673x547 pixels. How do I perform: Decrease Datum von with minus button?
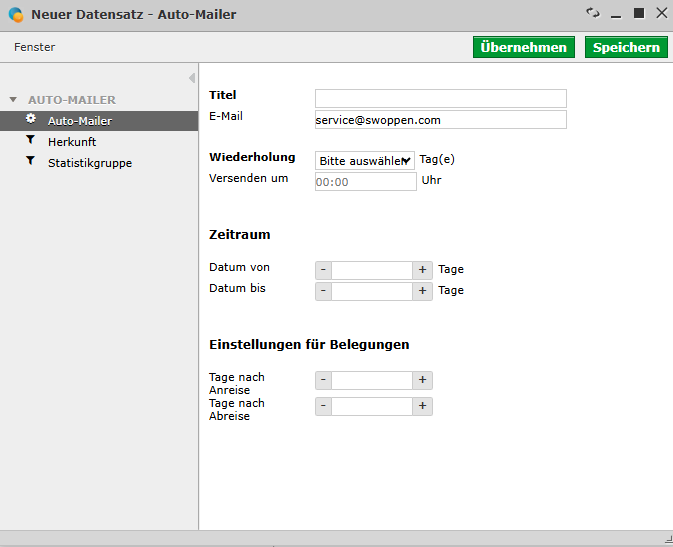(x=323, y=270)
